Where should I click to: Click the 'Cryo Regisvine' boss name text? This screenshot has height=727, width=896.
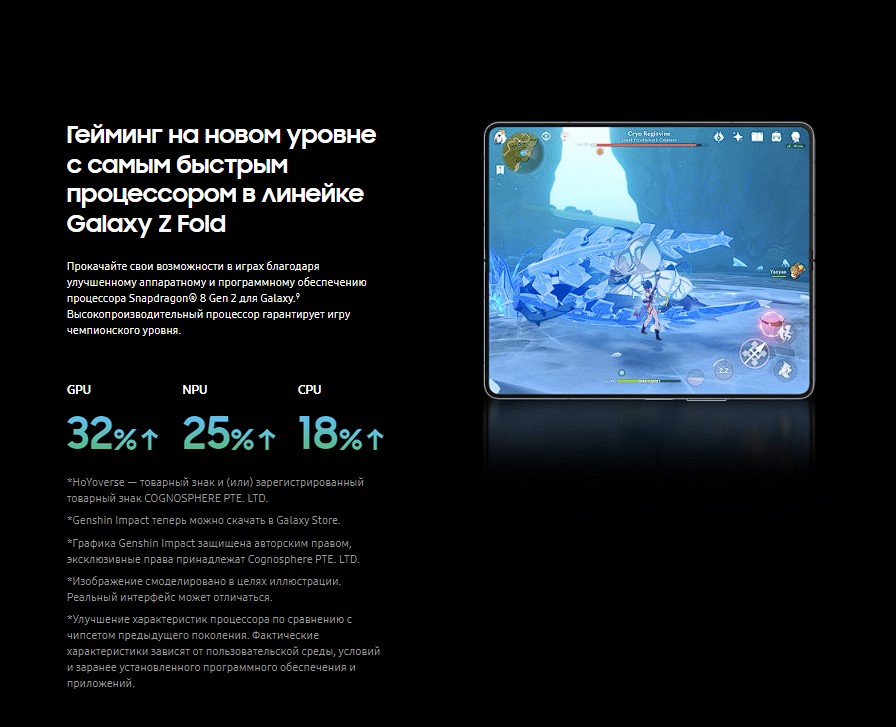click(x=649, y=133)
